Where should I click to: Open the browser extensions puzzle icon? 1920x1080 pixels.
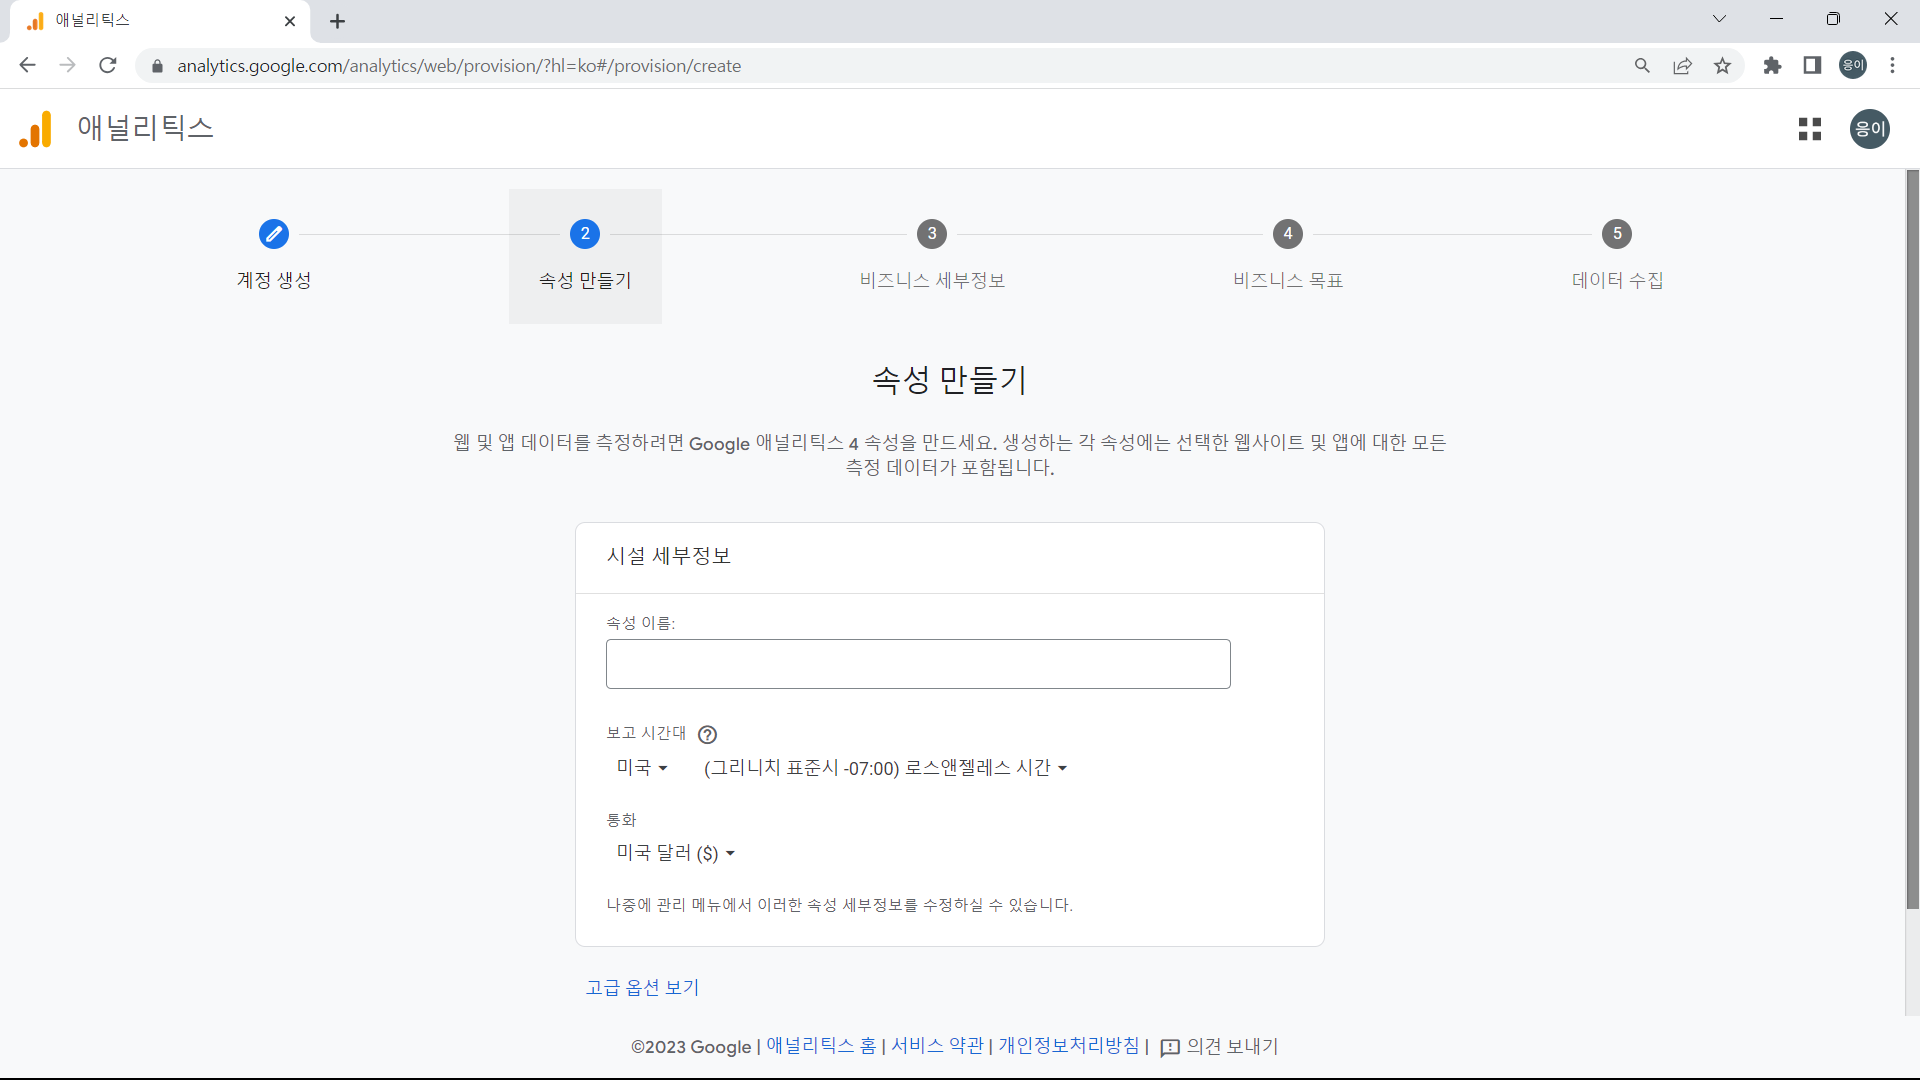[1772, 65]
